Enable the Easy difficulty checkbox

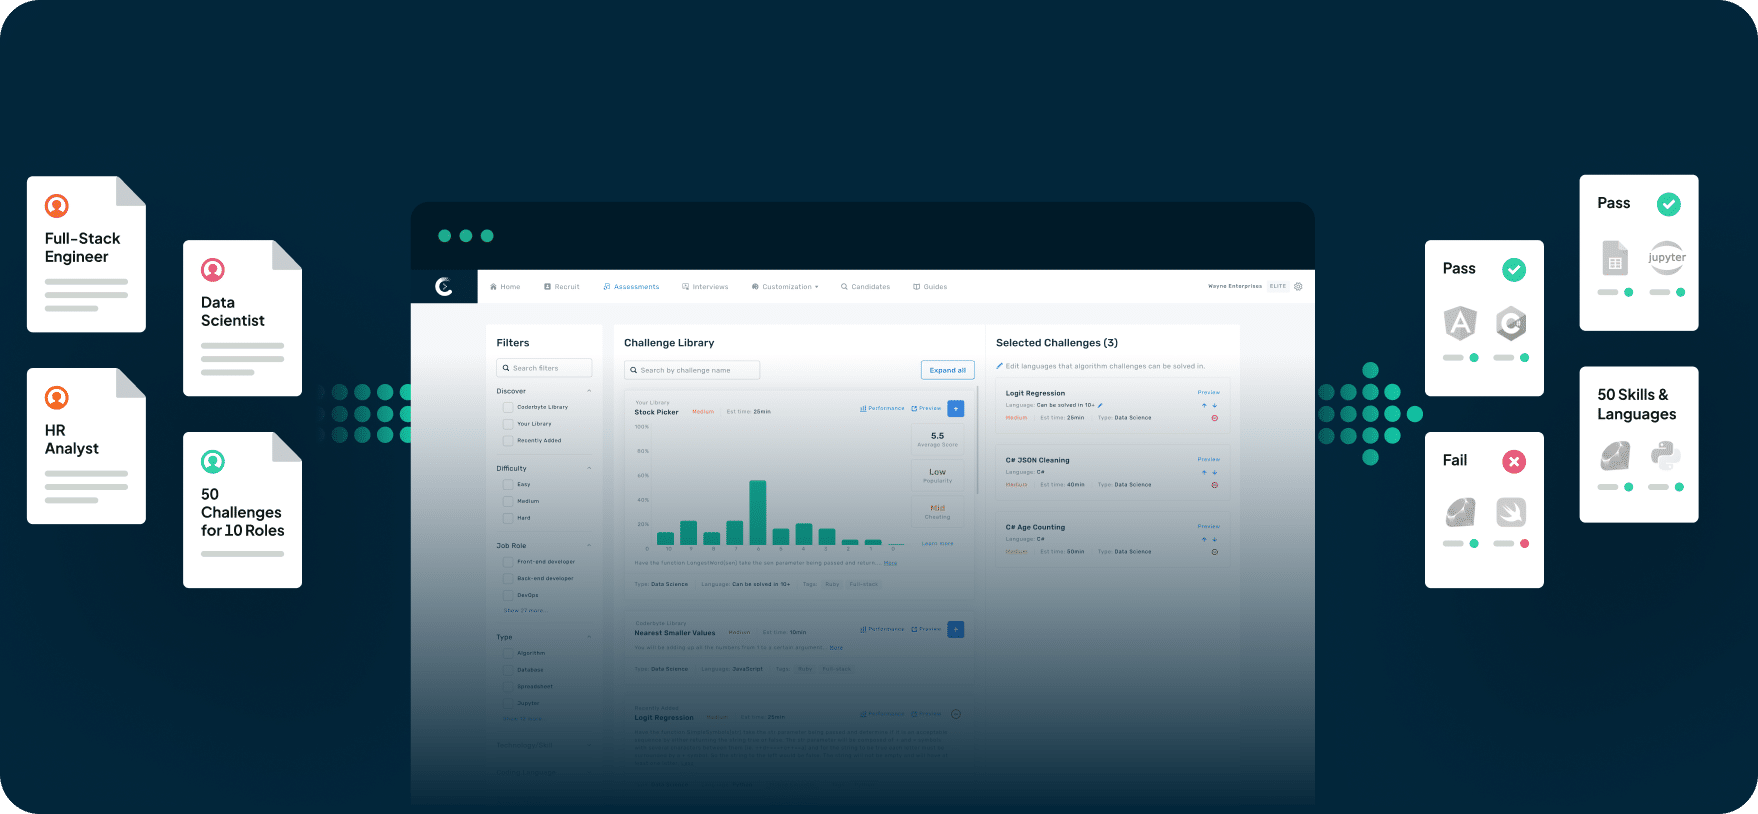click(508, 484)
